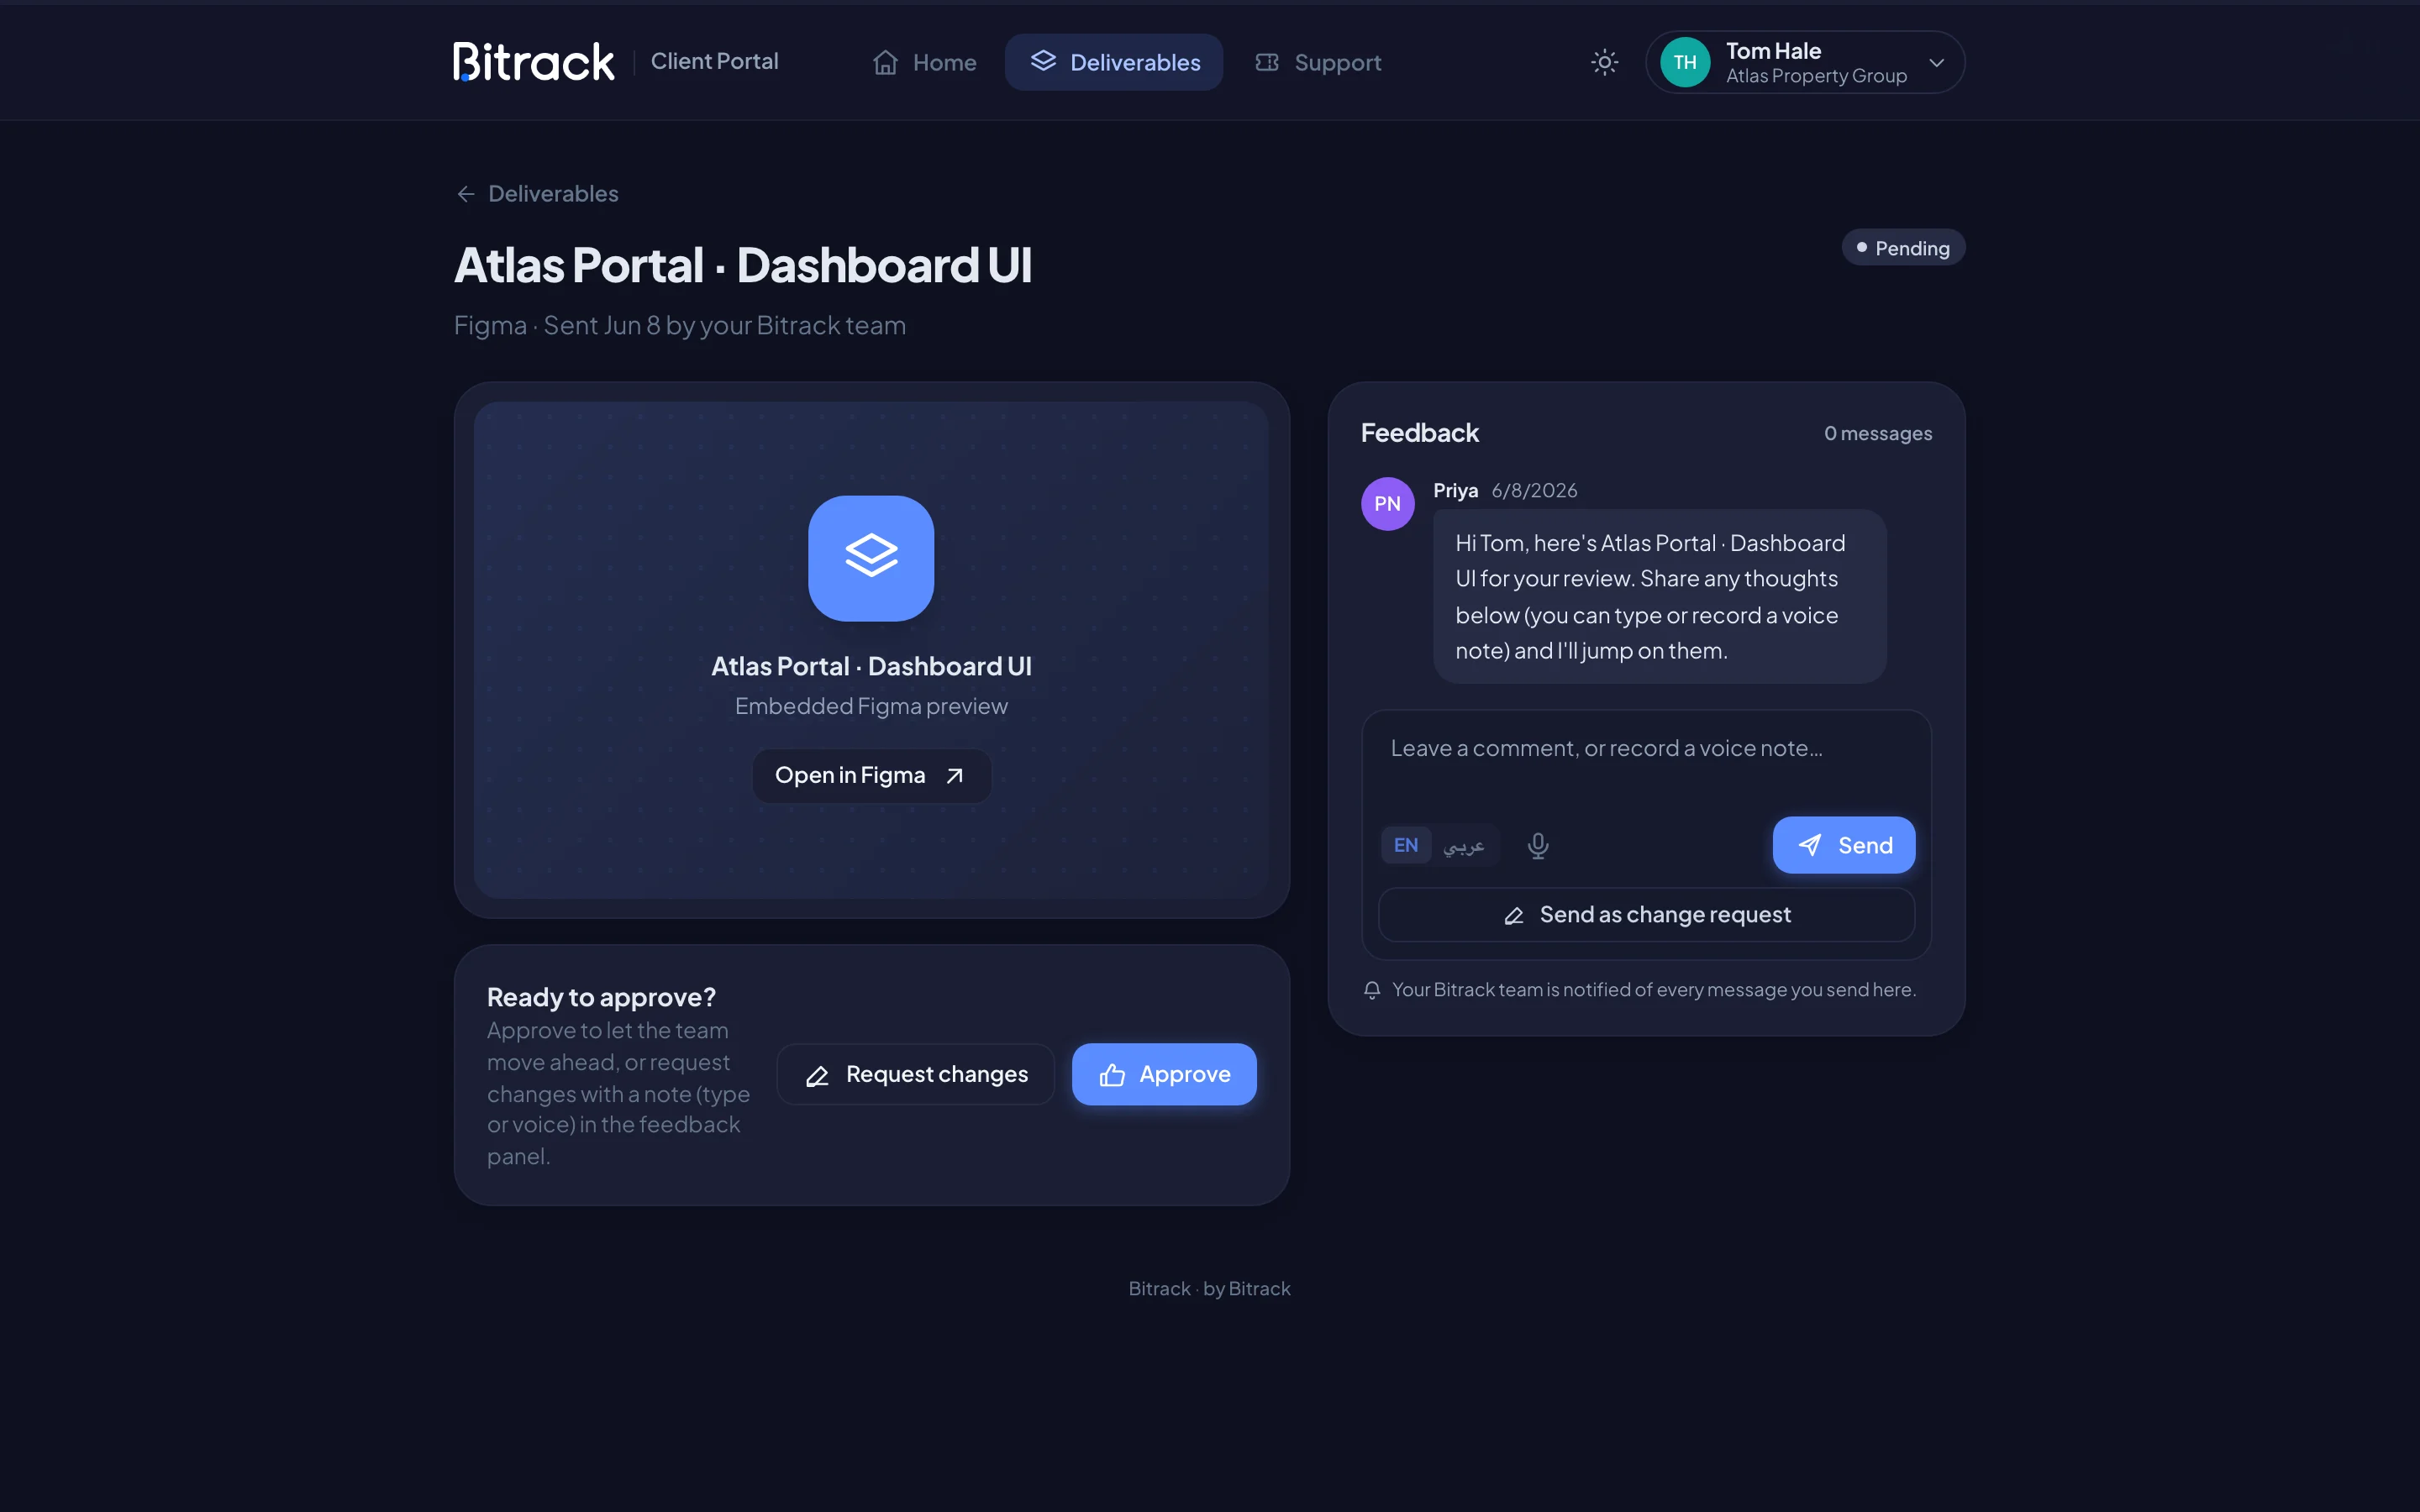Image resolution: width=2420 pixels, height=1512 pixels.
Task: Select EN language toggle
Action: click(1405, 846)
